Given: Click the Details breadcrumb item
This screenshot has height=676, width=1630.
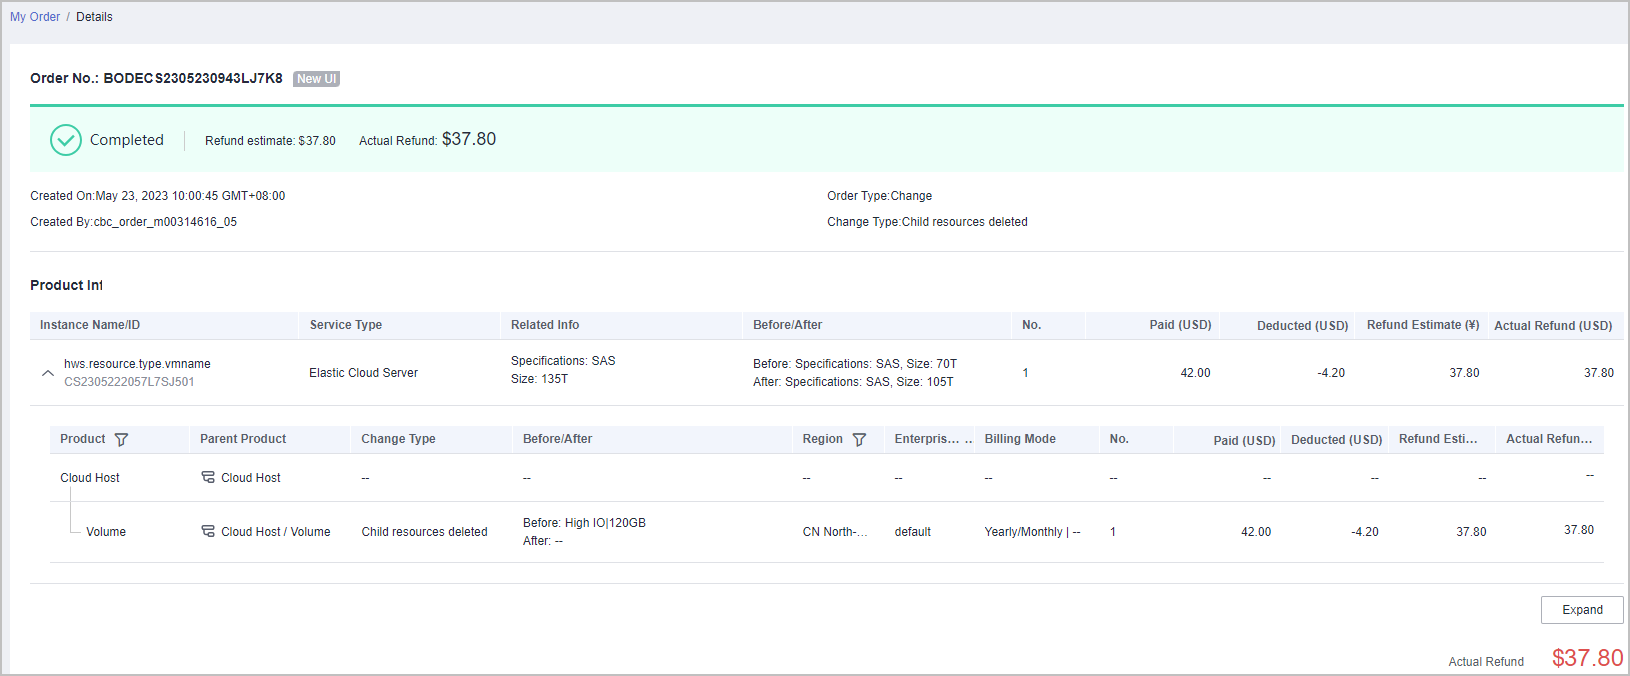Looking at the screenshot, I should 94,17.
